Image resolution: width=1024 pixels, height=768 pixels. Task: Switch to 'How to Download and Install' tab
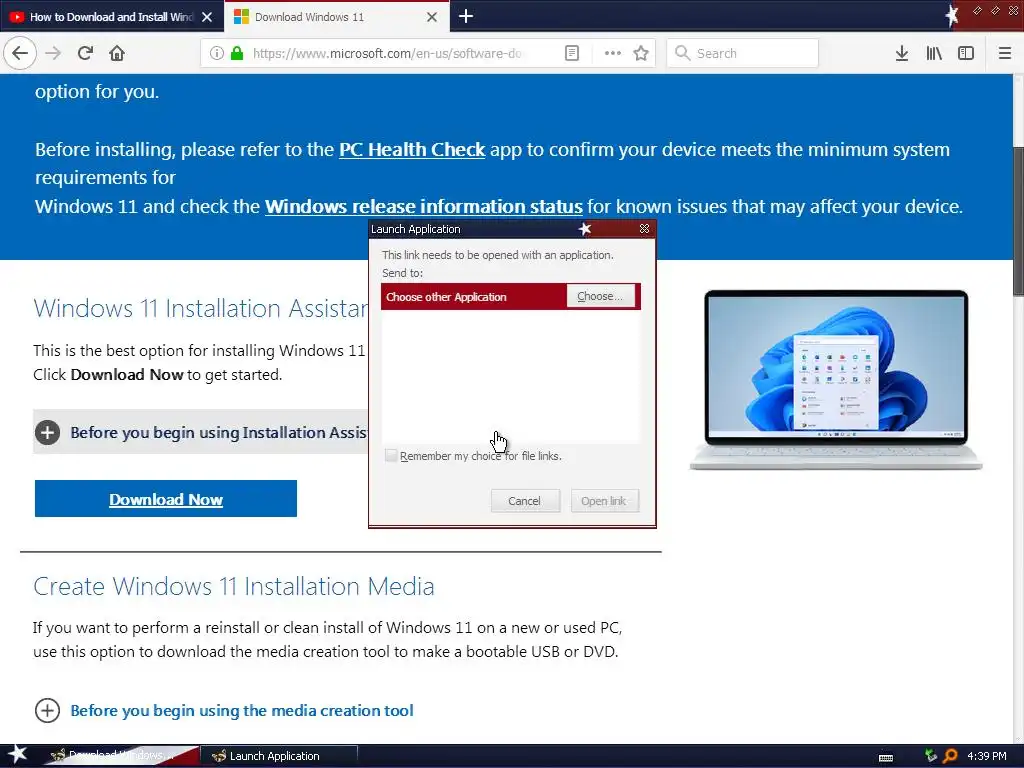click(112, 17)
